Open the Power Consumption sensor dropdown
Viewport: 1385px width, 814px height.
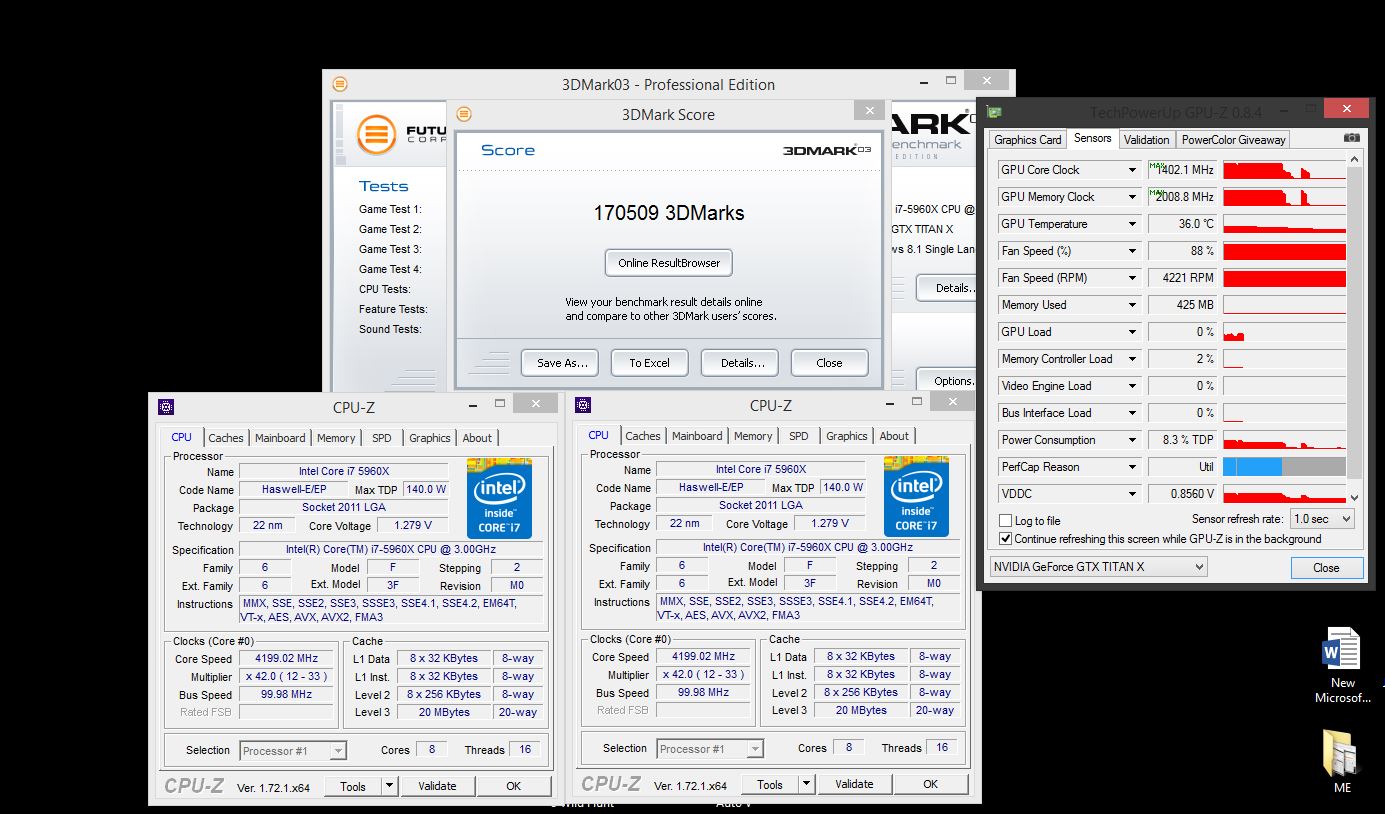tap(1132, 440)
